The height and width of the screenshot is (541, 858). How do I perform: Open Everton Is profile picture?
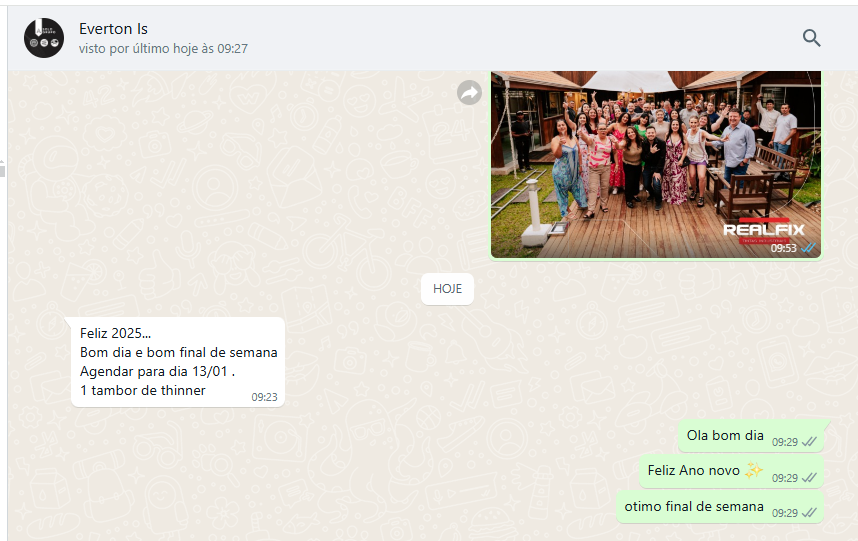click(x=44, y=38)
